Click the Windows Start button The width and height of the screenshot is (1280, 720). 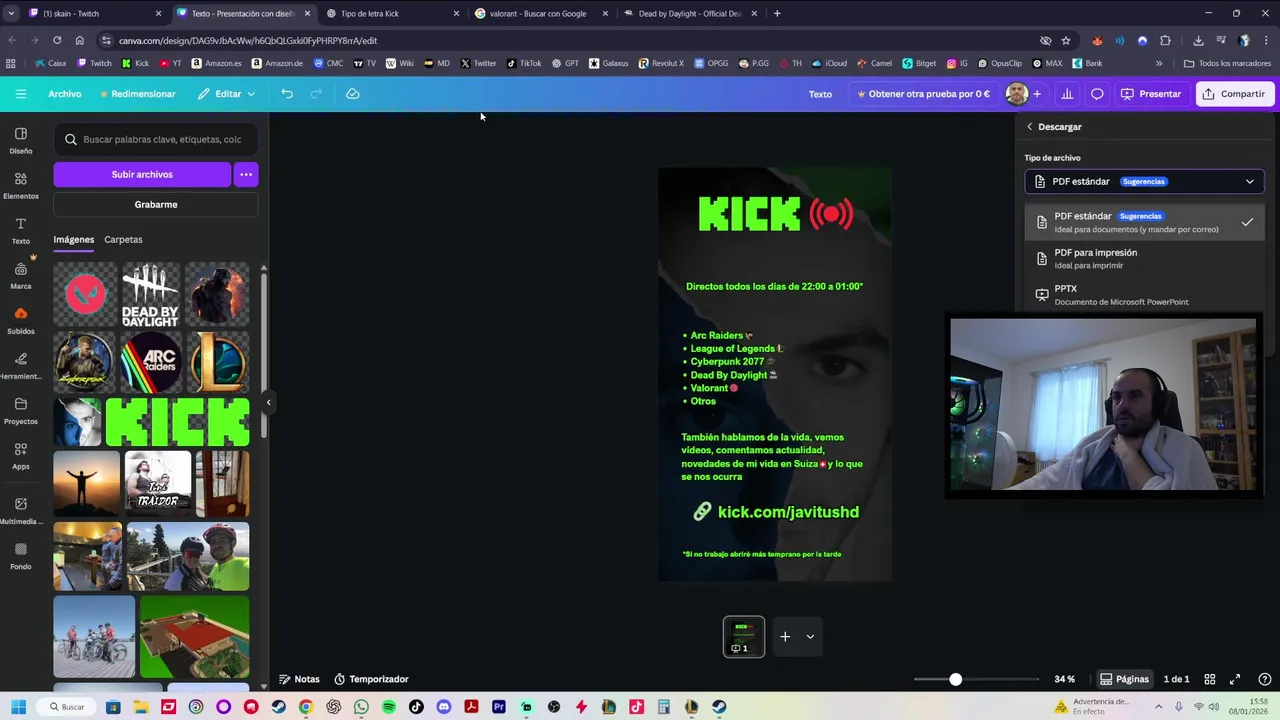click(18, 707)
